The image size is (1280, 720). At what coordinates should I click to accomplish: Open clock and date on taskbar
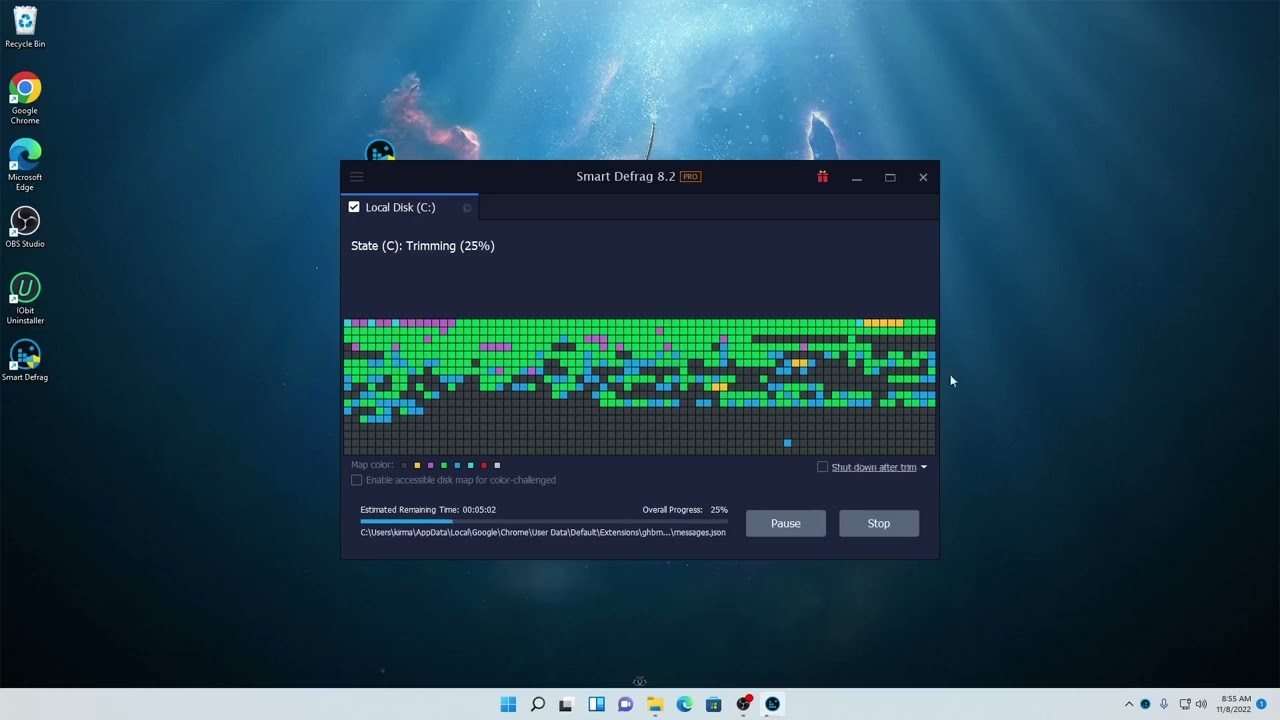[x=1236, y=704]
